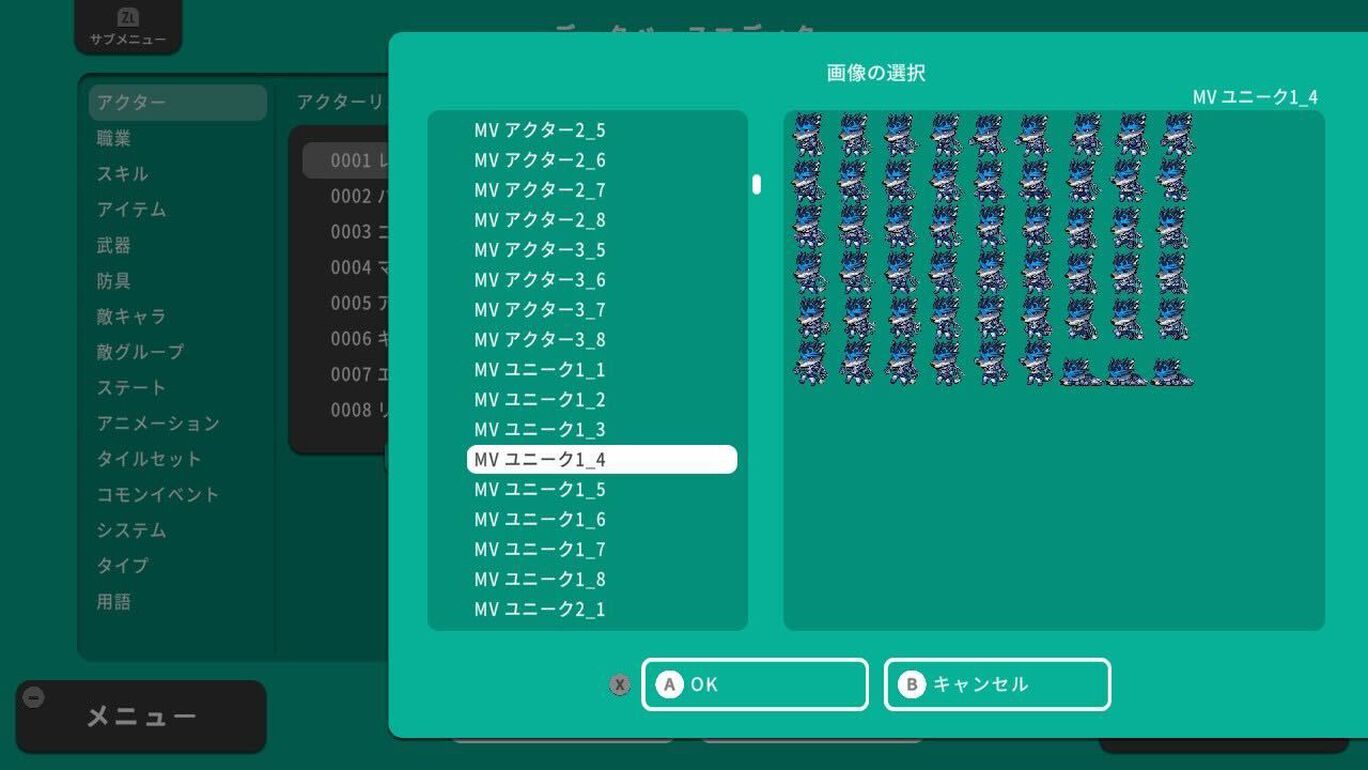
Task: Switch to 用語 database category
Action: tap(178, 602)
